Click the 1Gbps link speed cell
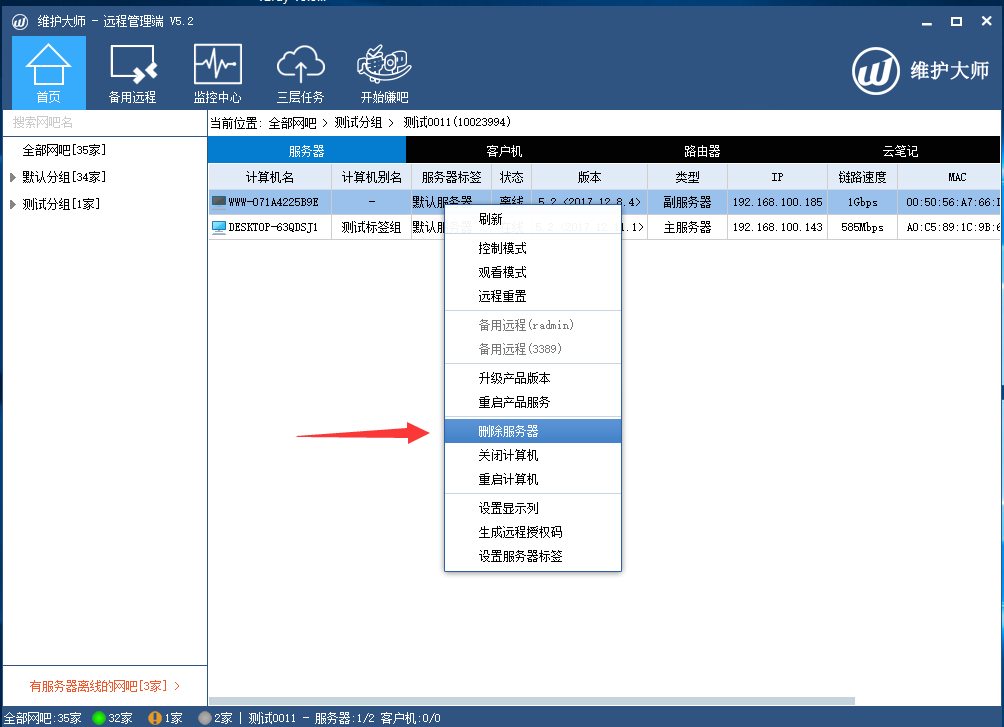 tap(862, 202)
